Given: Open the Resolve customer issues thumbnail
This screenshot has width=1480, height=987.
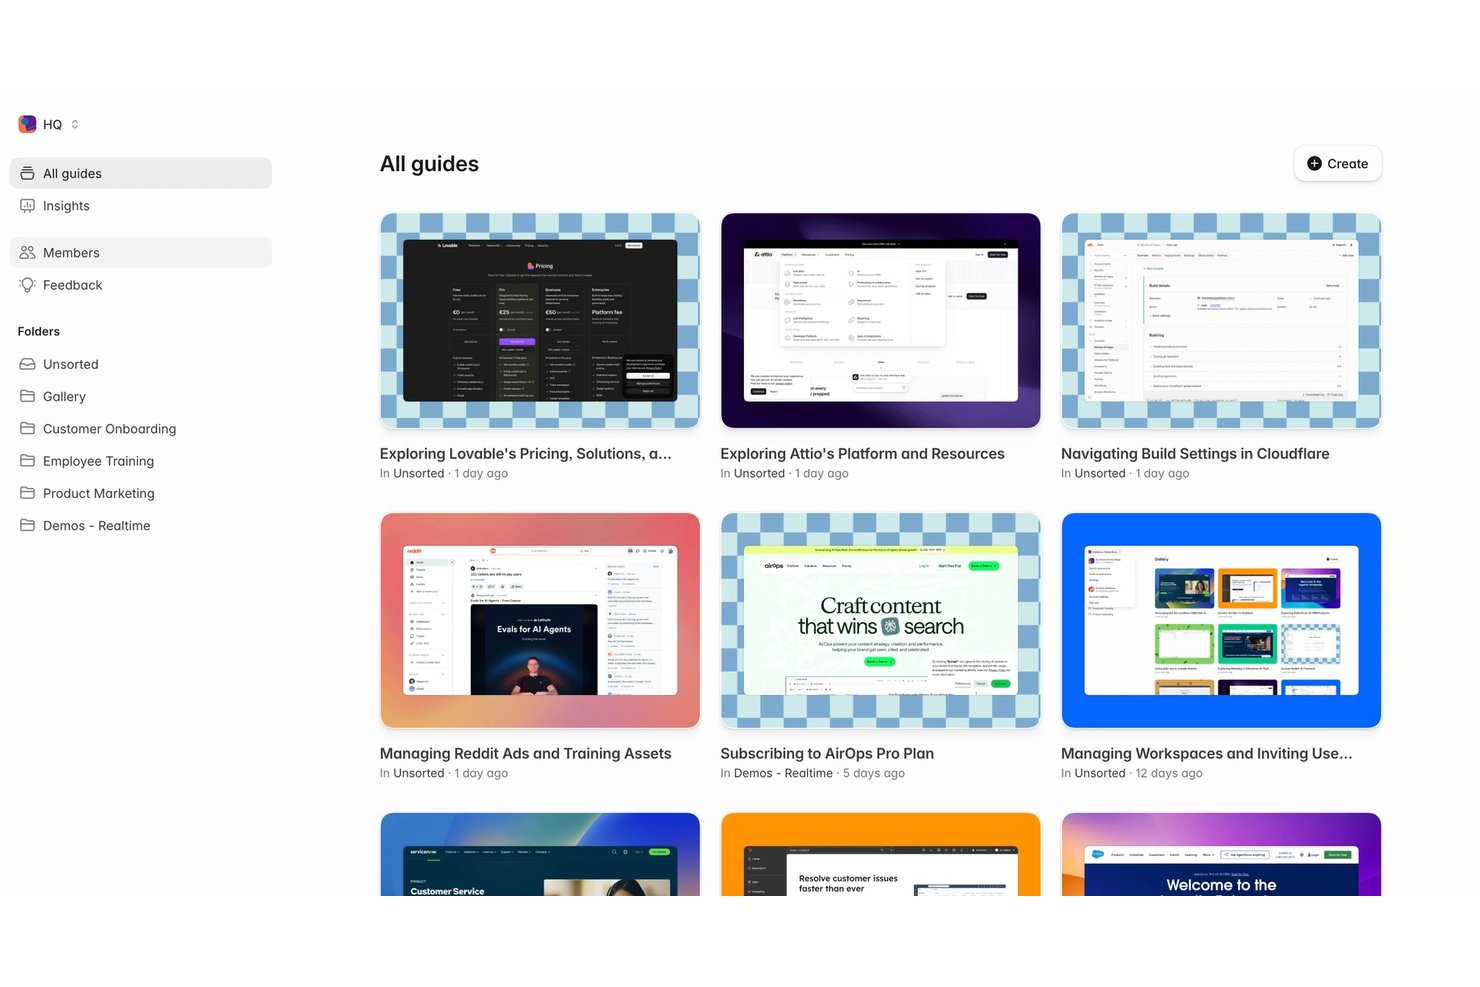Looking at the screenshot, I should tap(880, 854).
